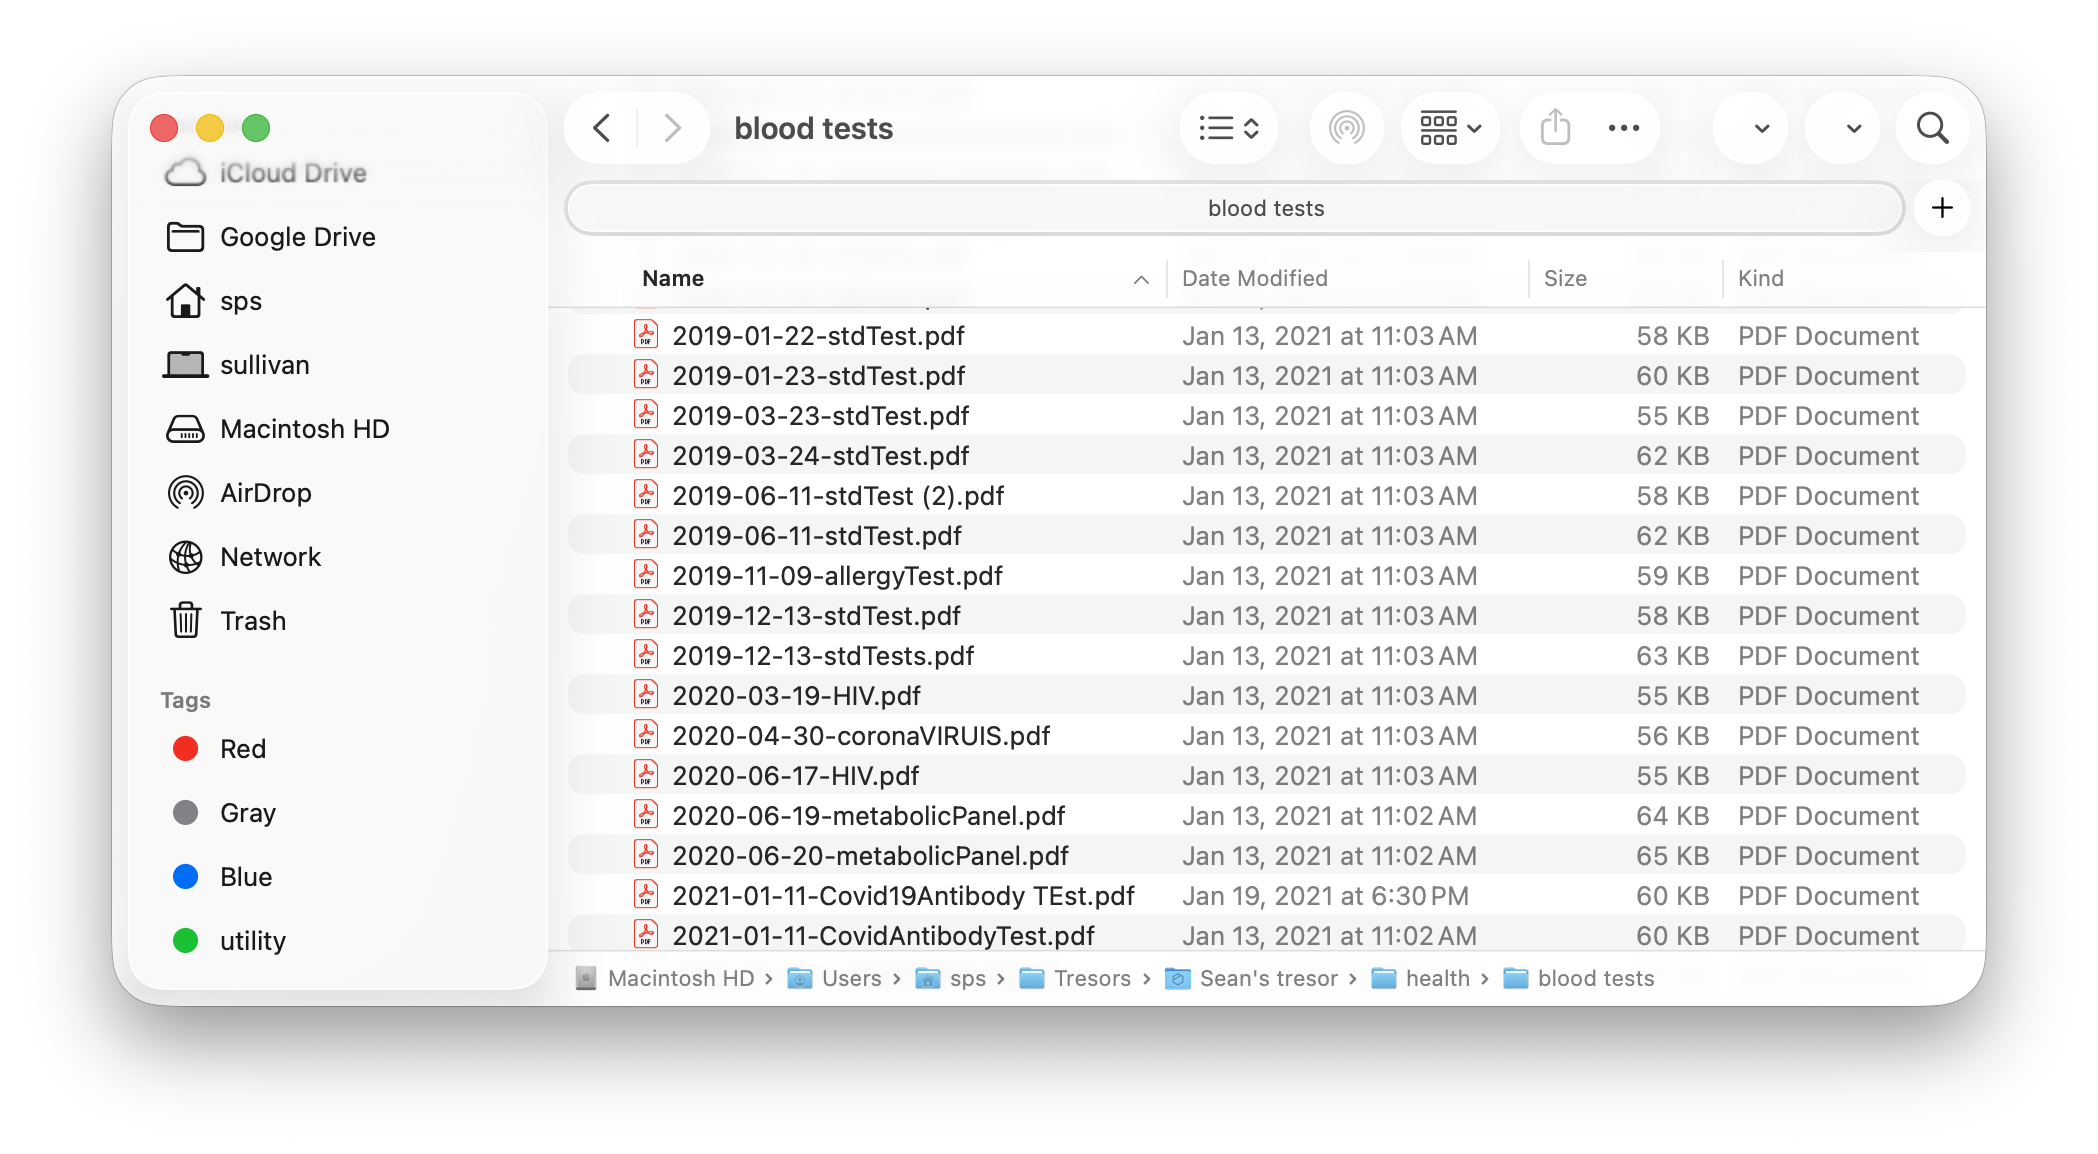This screenshot has height=1154, width=2098.
Task: Open the Group By grid dropdown
Action: tap(1450, 128)
